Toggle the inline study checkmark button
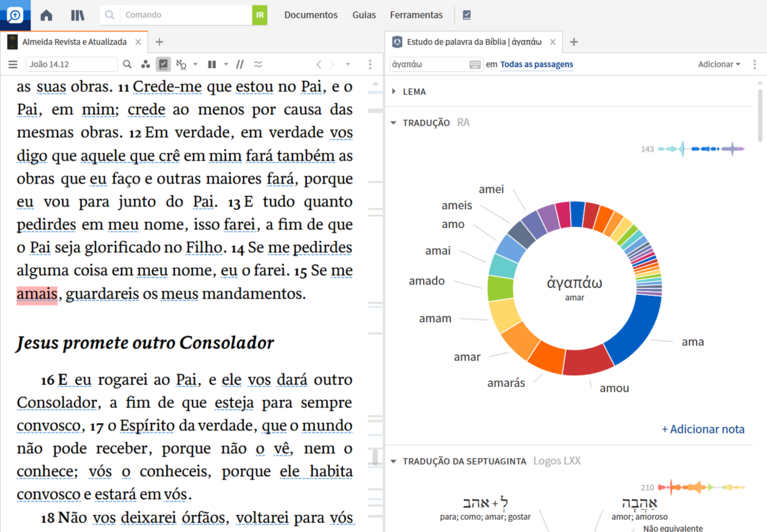Image resolution: width=767 pixels, height=532 pixels. (x=163, y=64)
